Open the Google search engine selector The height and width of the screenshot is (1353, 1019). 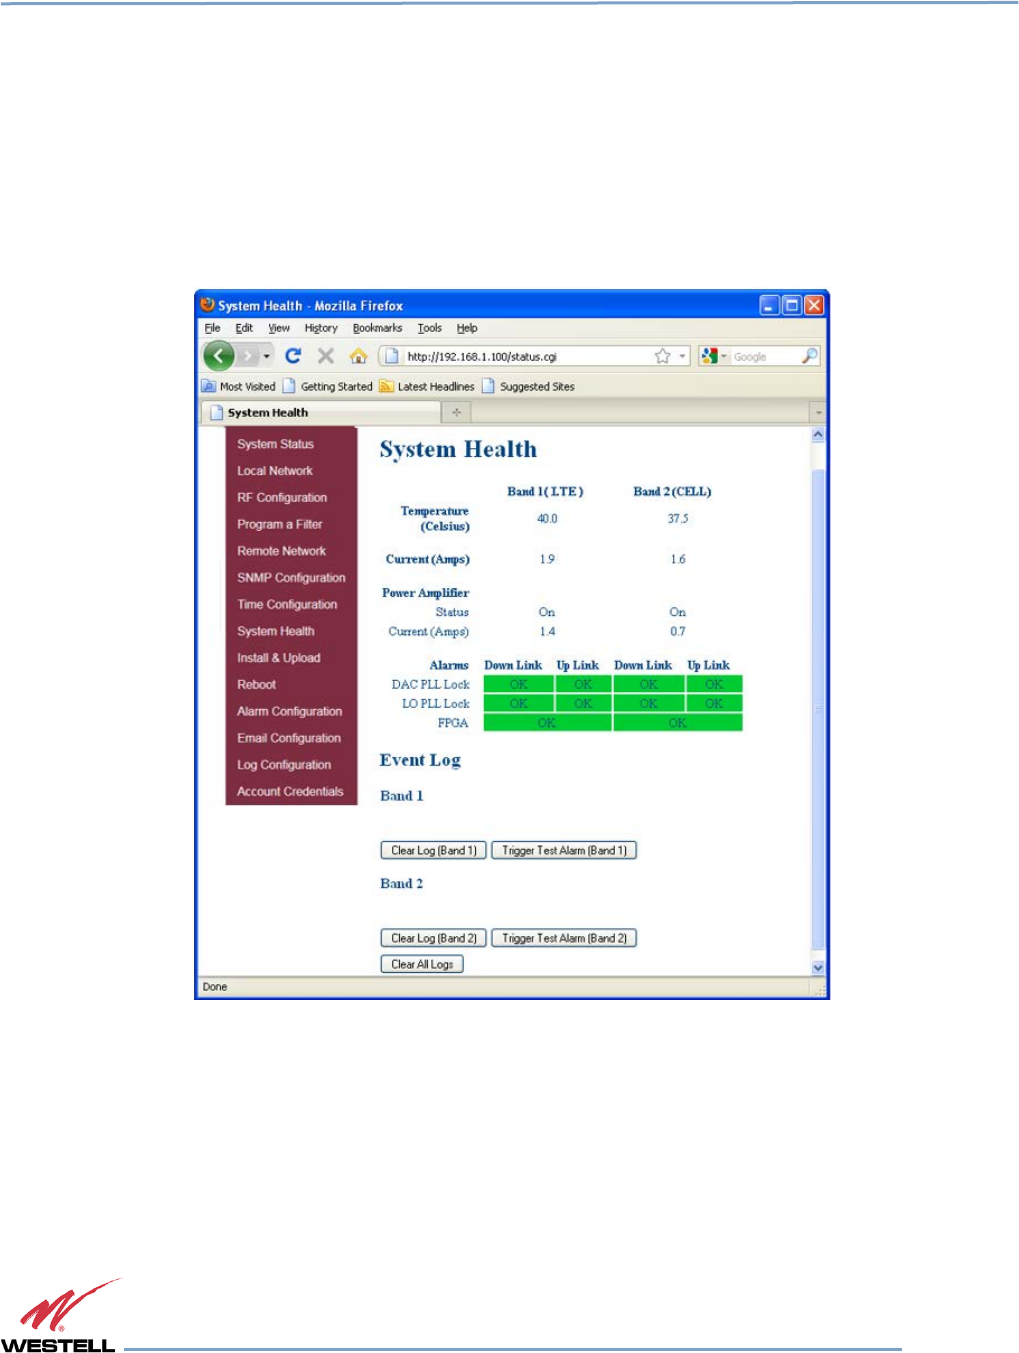713,356
